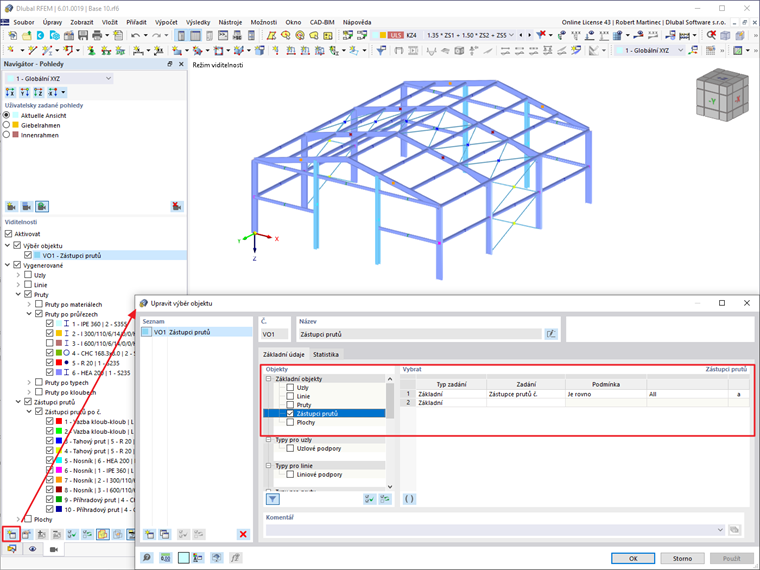Screen dimensions: 760x570
Task: Toggle the Linie checkbox in Navigator
Action: pos(28,285)
